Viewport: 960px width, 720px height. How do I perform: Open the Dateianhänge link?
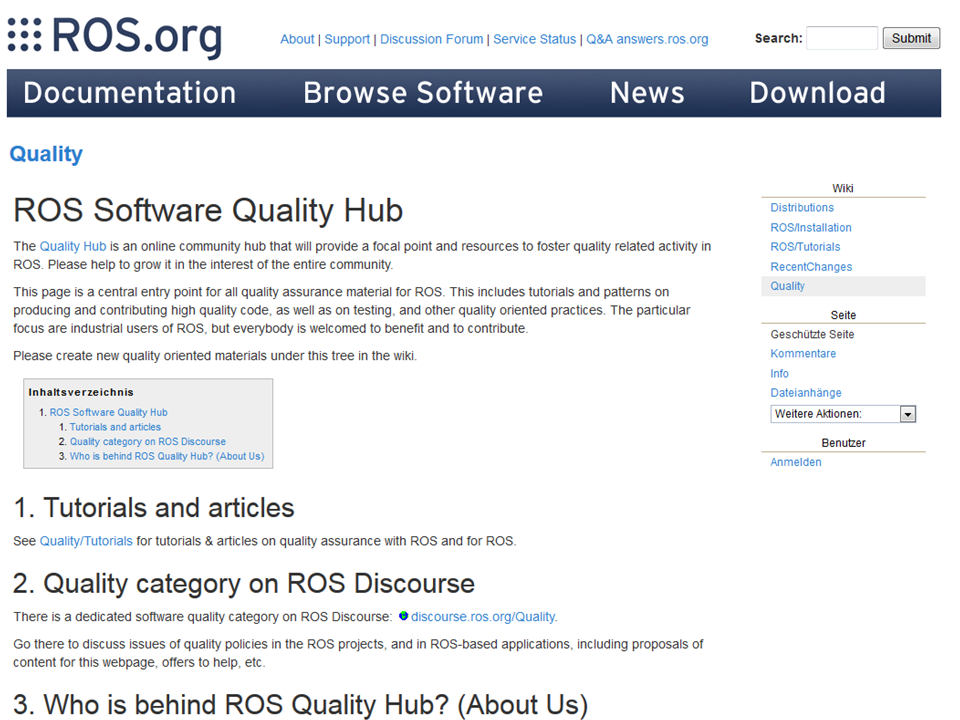pyautogui.click(x=806, y=393)
